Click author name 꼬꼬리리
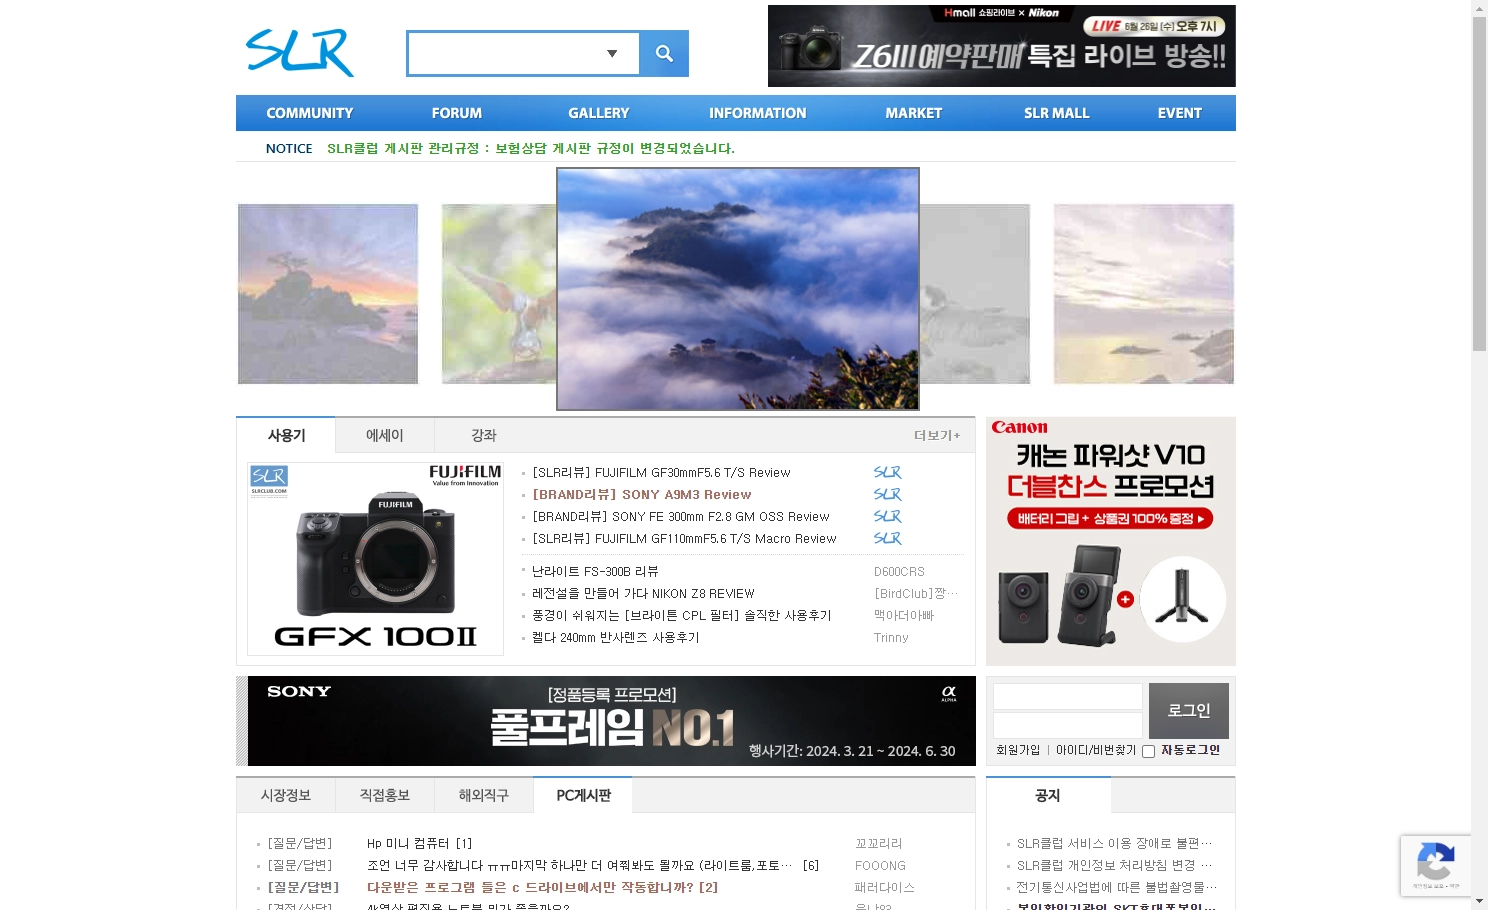Screen dimensions: 1488x910 (x=879, y=844)
